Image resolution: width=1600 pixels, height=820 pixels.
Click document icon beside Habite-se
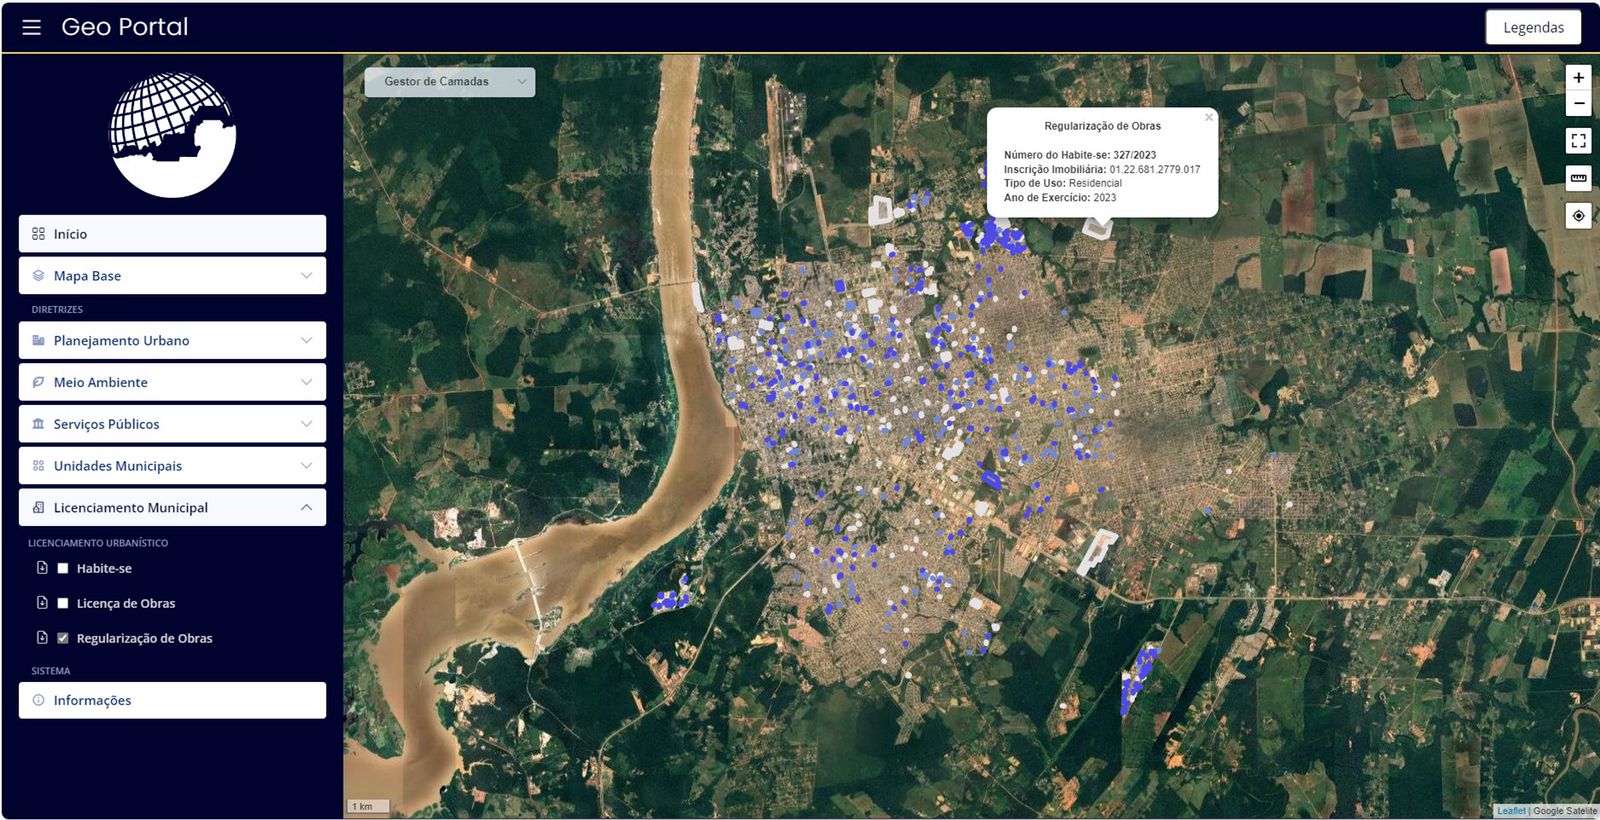42,568
